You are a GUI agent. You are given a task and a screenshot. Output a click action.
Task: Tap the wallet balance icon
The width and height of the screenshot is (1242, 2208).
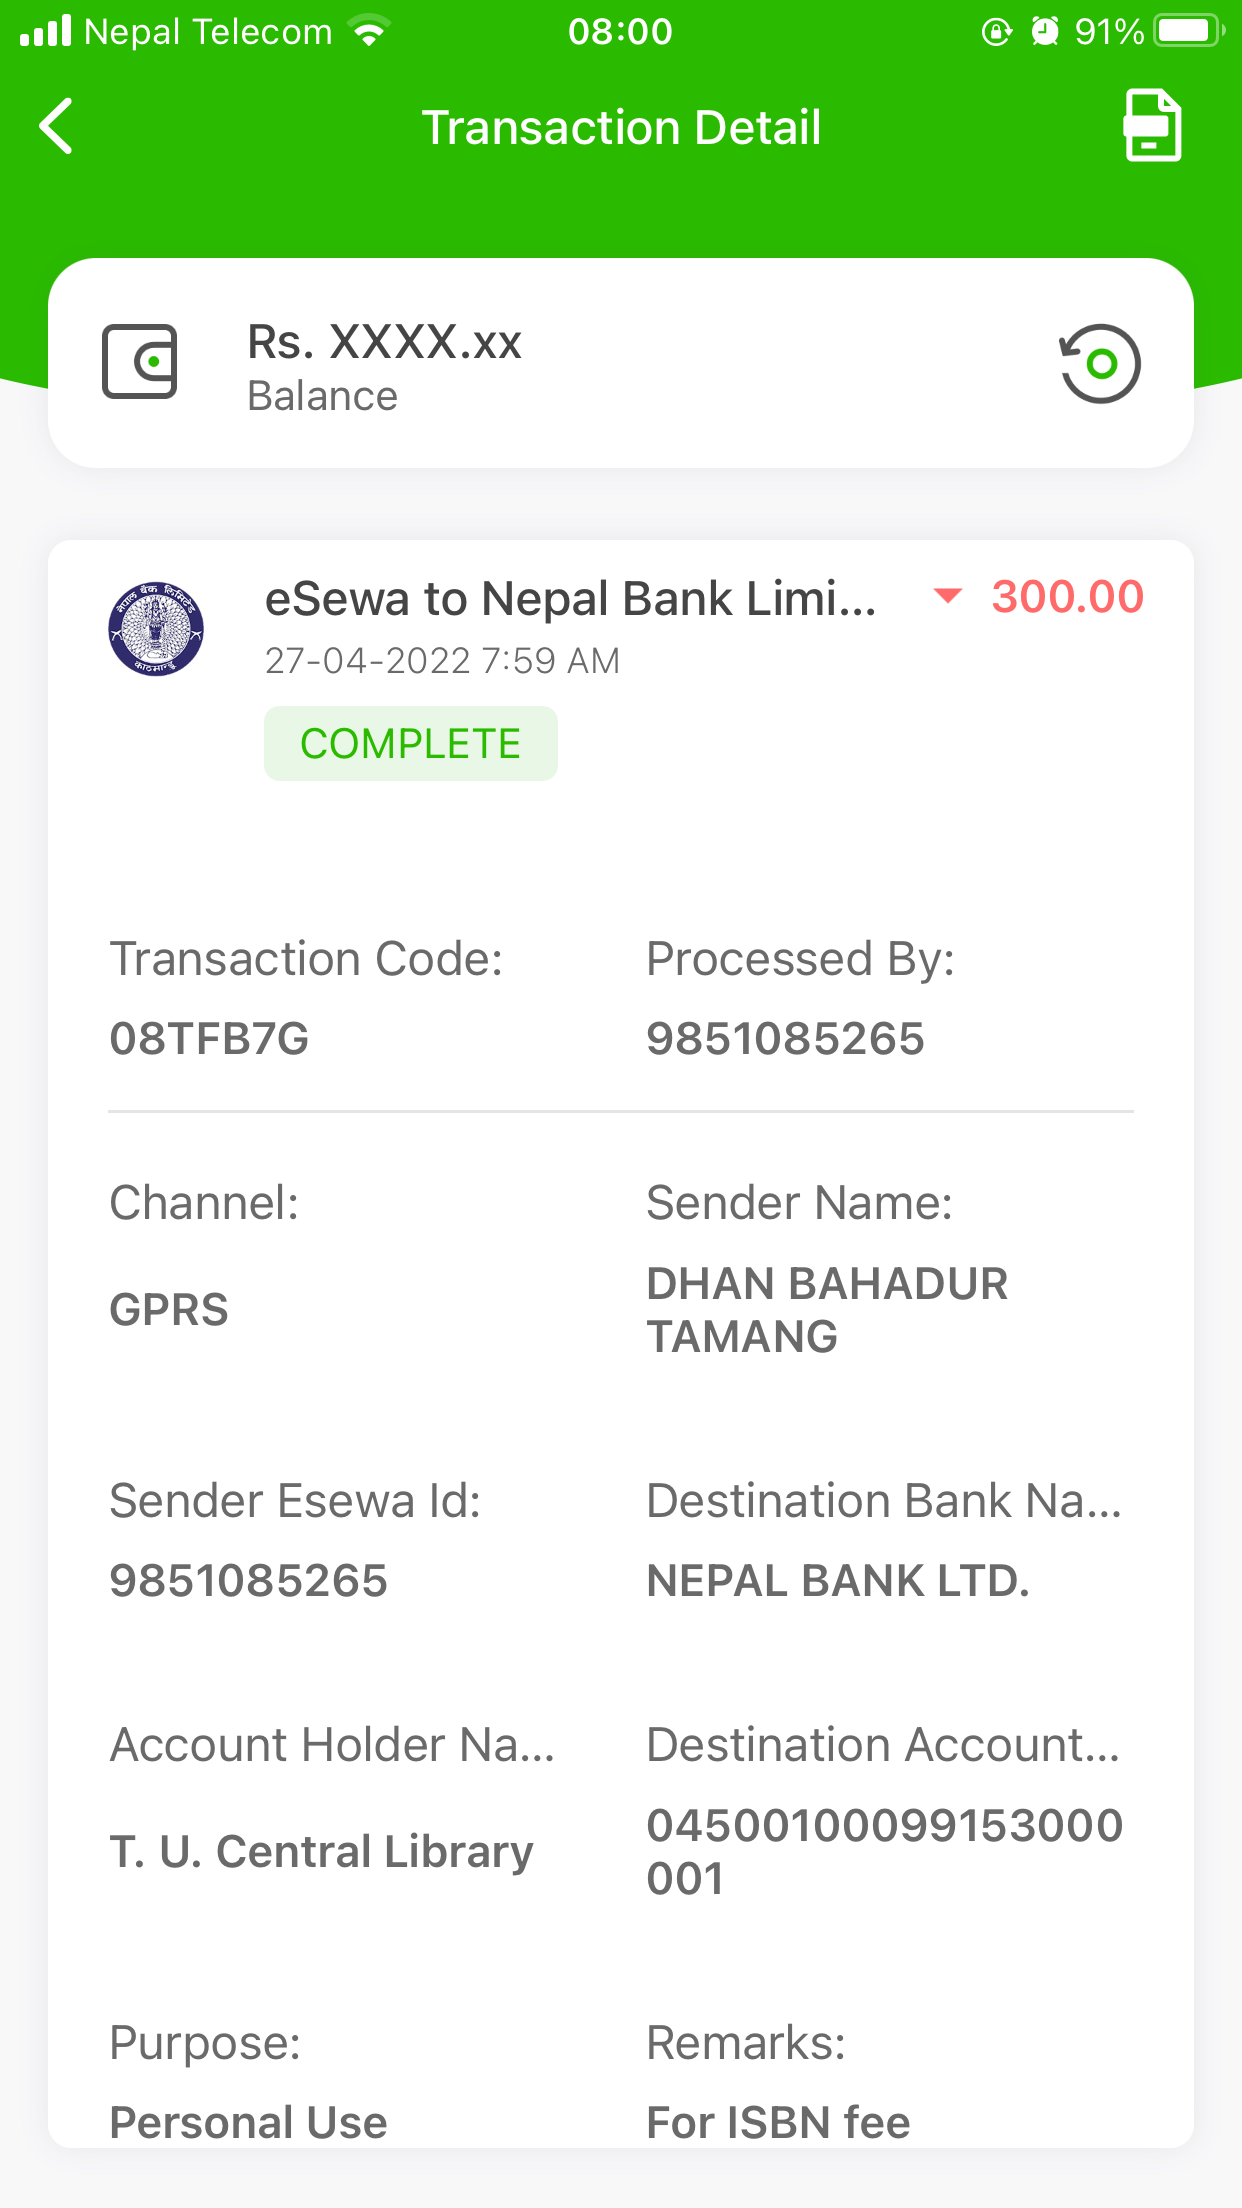point(140,362)
